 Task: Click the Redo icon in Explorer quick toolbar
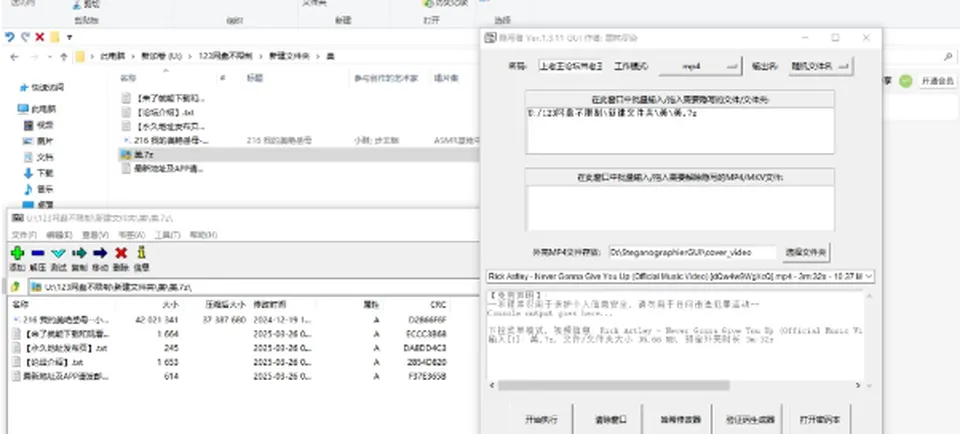25,37
